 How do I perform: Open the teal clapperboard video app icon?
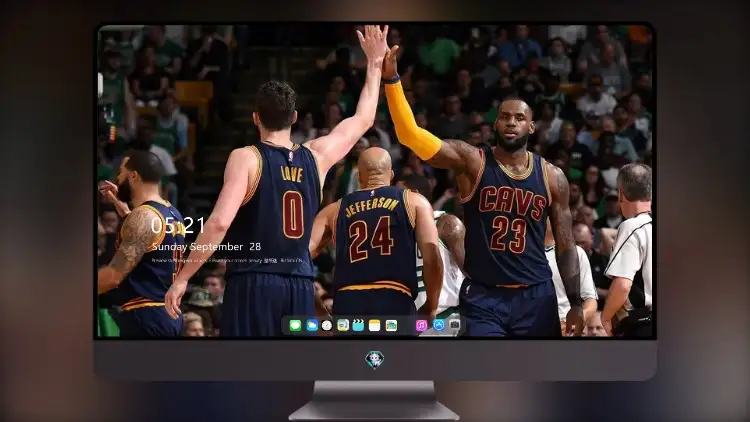coord(358,326)
